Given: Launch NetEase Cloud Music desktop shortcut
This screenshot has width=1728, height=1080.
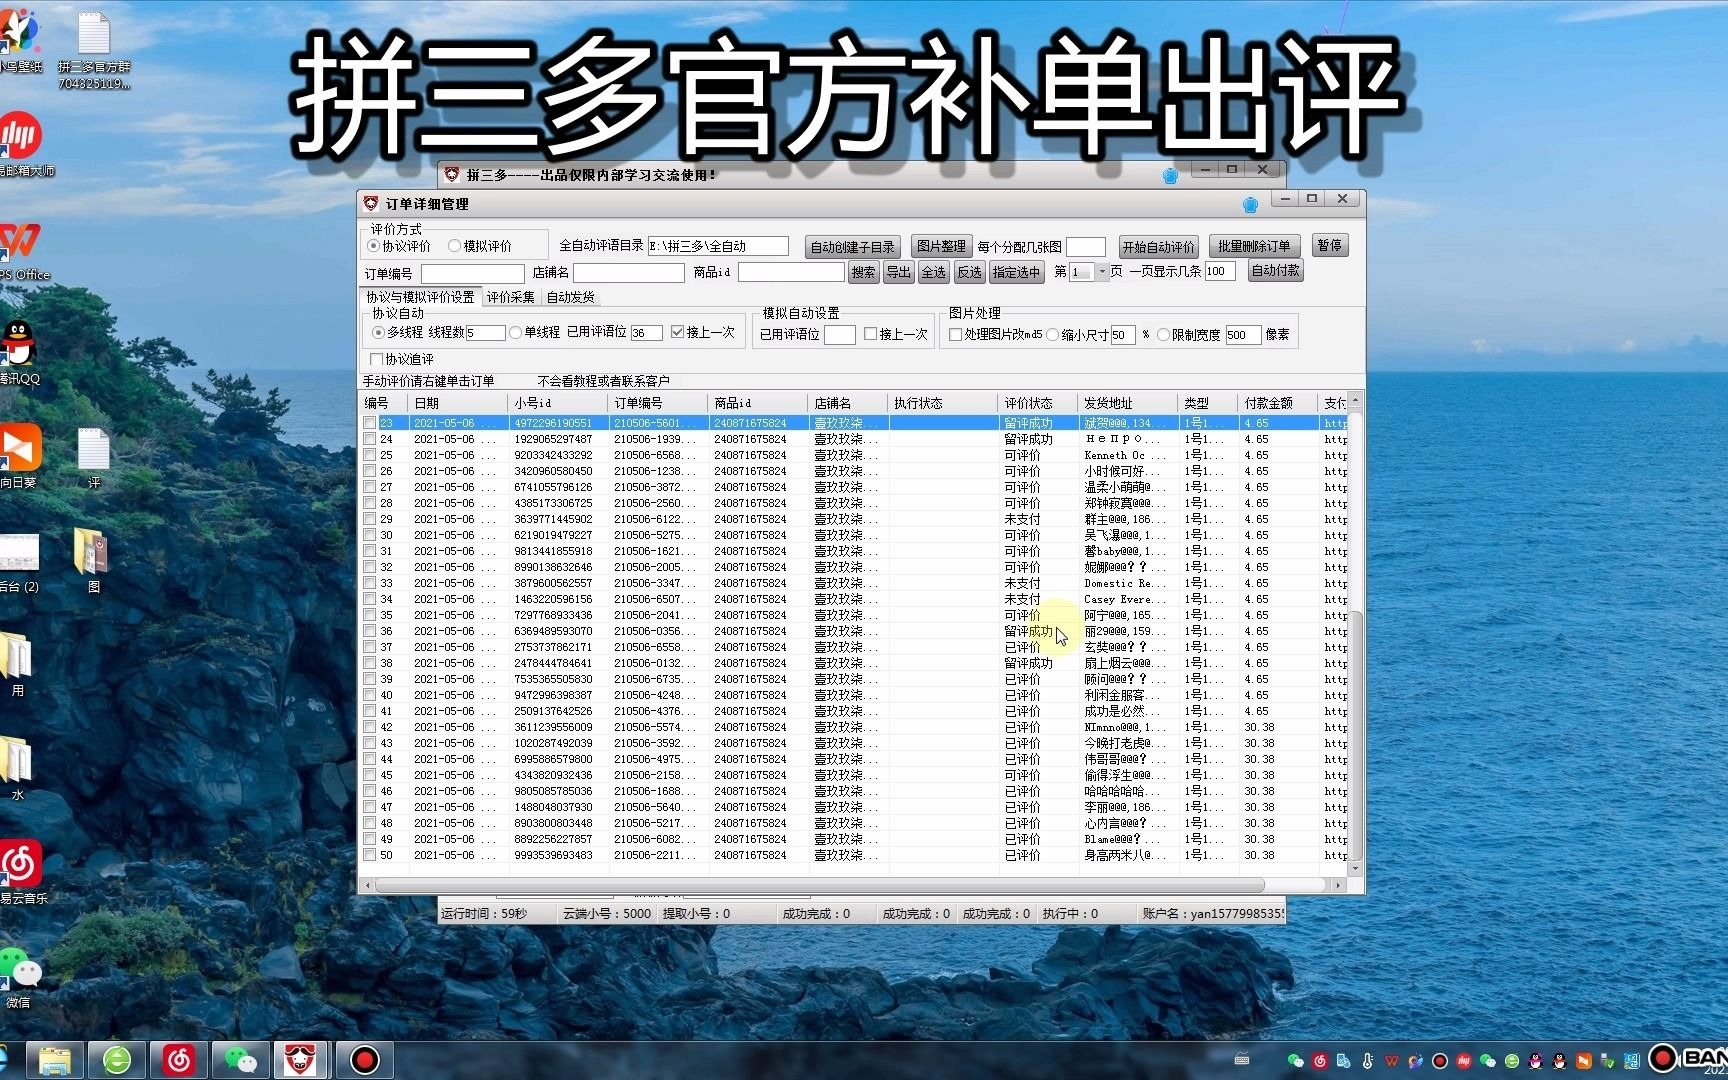Looking at the screenshot, I should [x=20, y=870].
